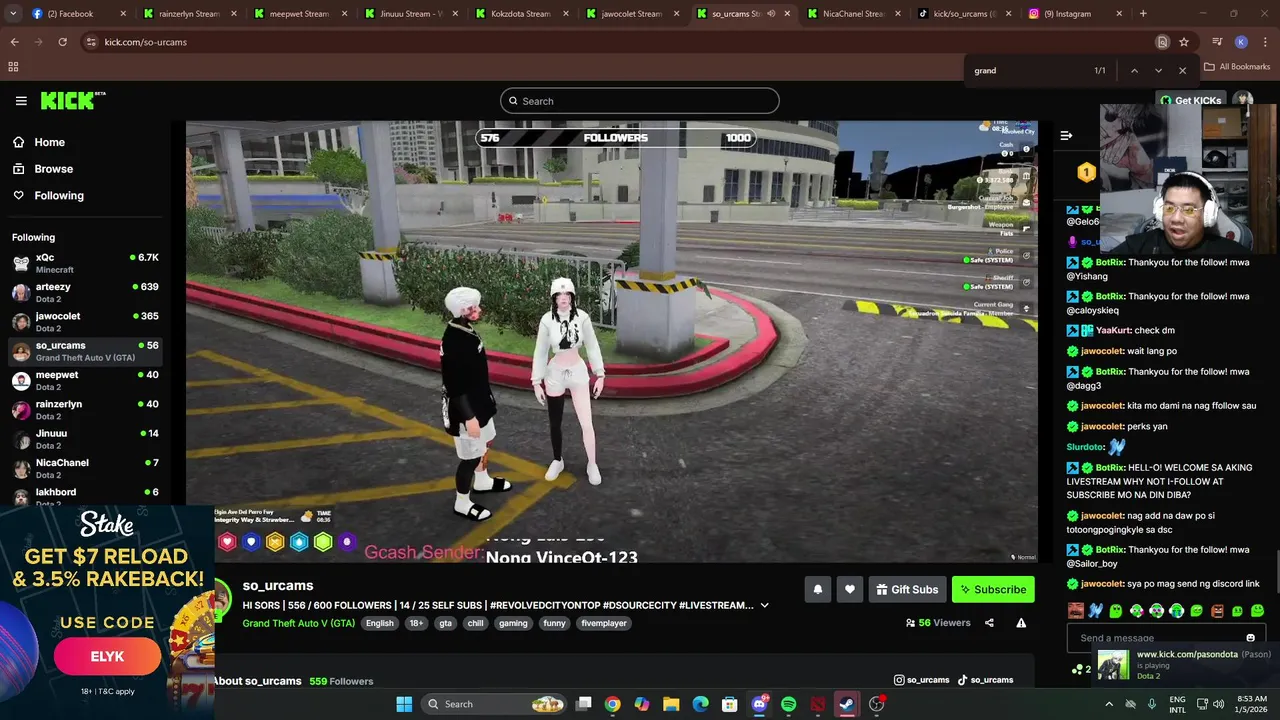Image resolution: width=1280 pixels, height=720 pixels.
Task: Click the notification bell for so_urcams
Action: [x=817, y=589]
